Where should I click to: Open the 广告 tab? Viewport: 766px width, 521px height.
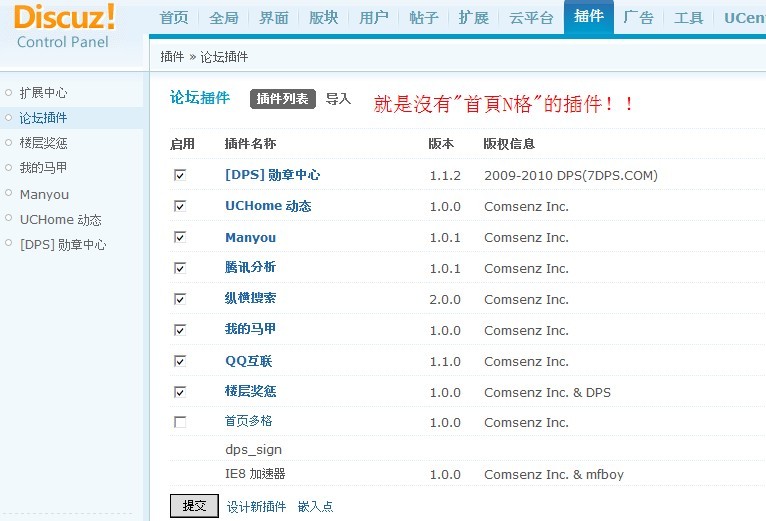pyautogui.click(x=638, y=18)
